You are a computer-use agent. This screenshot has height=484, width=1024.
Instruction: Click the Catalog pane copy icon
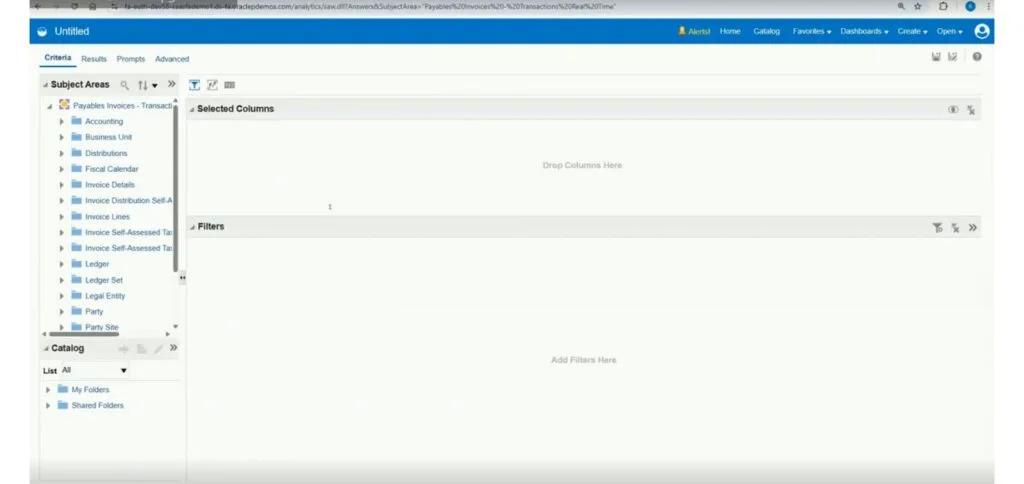point(141,349)
